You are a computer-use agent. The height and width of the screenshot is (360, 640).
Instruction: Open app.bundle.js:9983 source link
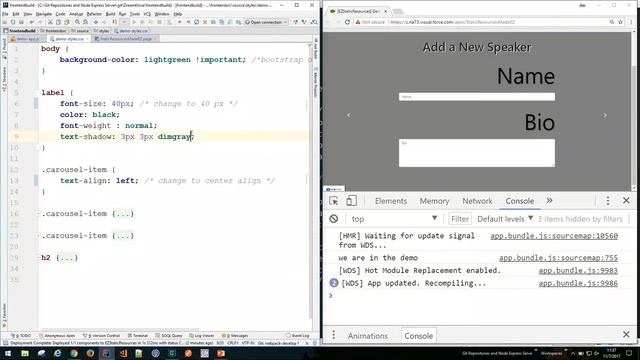[578, 270]
